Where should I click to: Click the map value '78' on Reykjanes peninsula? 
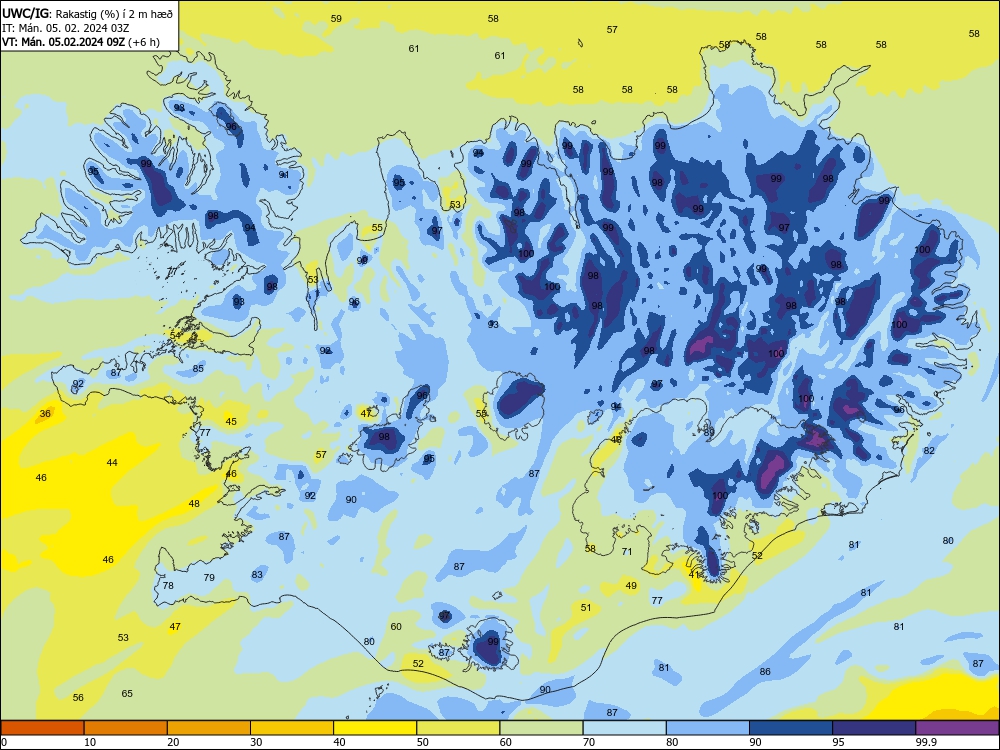tap(168, 585)
